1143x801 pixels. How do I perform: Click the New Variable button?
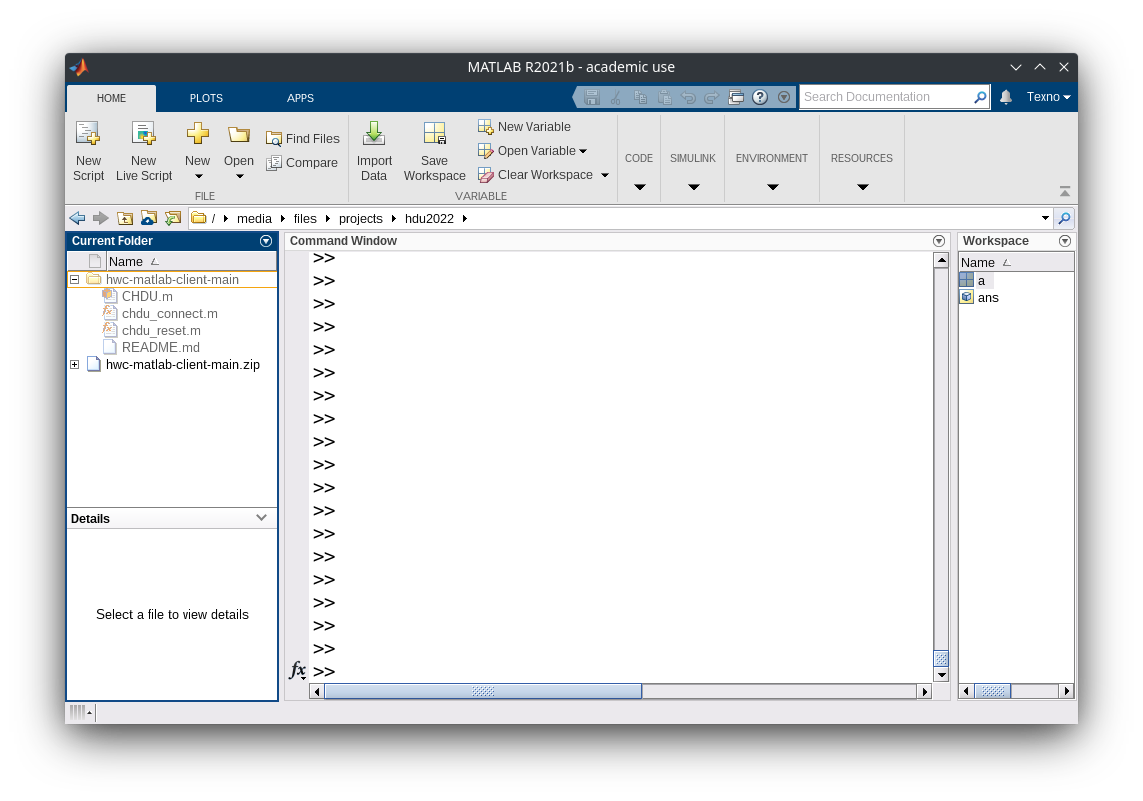[524, 127]
